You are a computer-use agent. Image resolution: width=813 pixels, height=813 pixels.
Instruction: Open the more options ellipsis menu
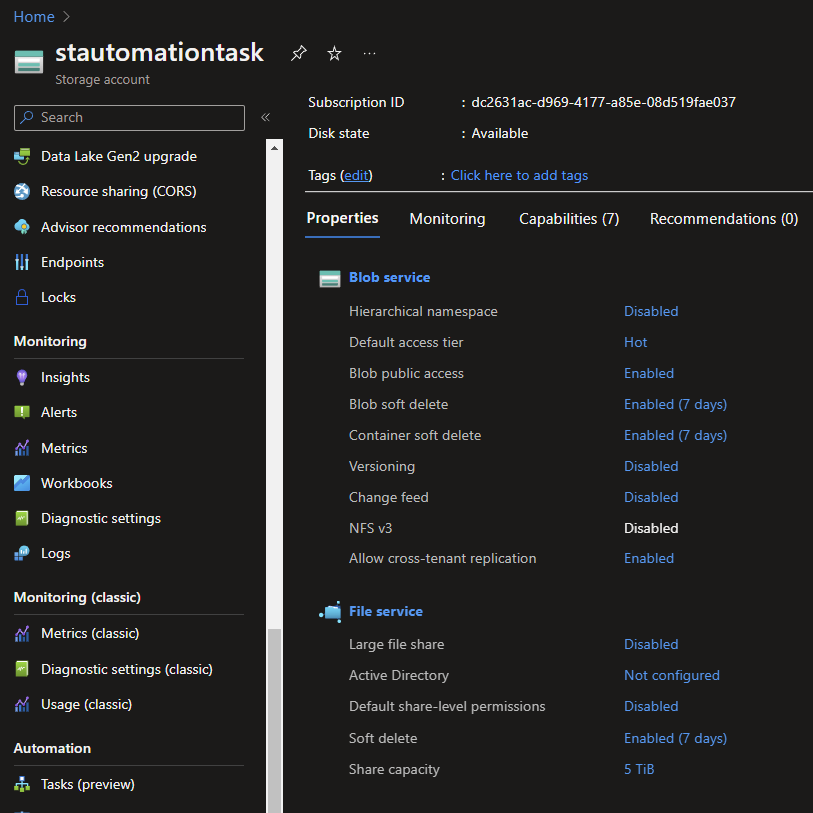tap(370, 54)
